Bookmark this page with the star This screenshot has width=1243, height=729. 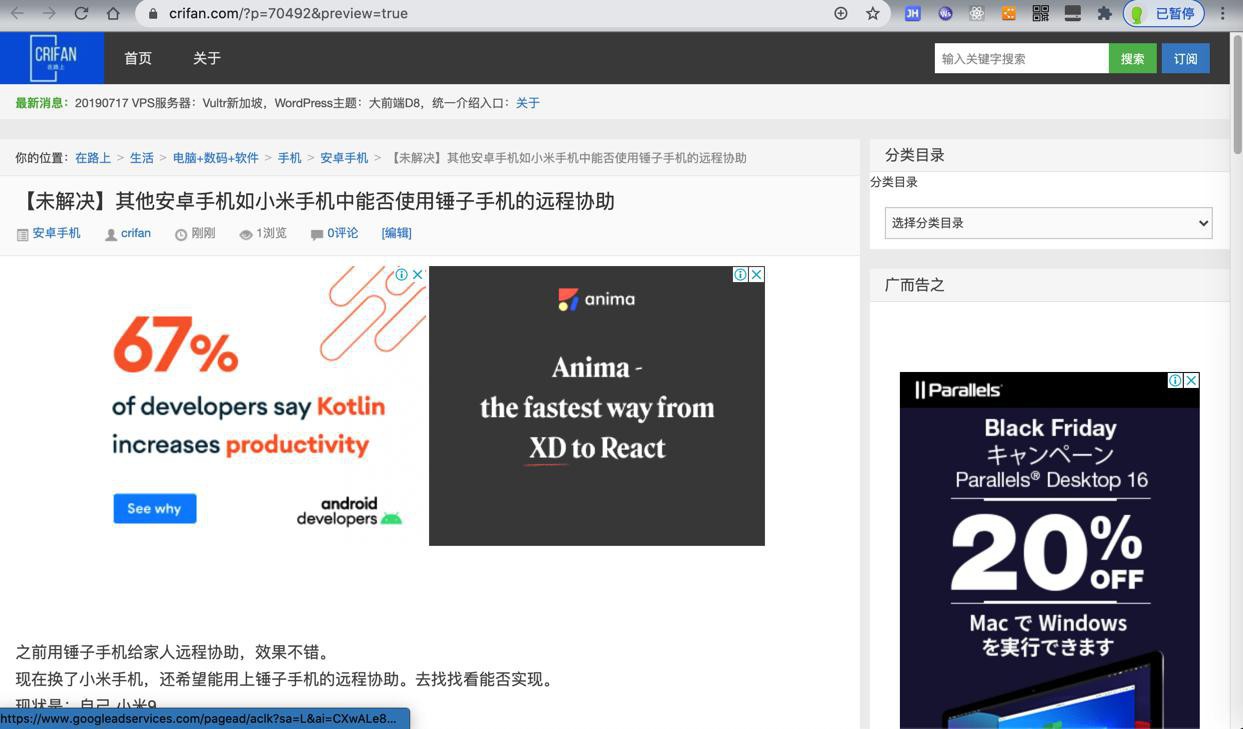(x=873, y=13)
